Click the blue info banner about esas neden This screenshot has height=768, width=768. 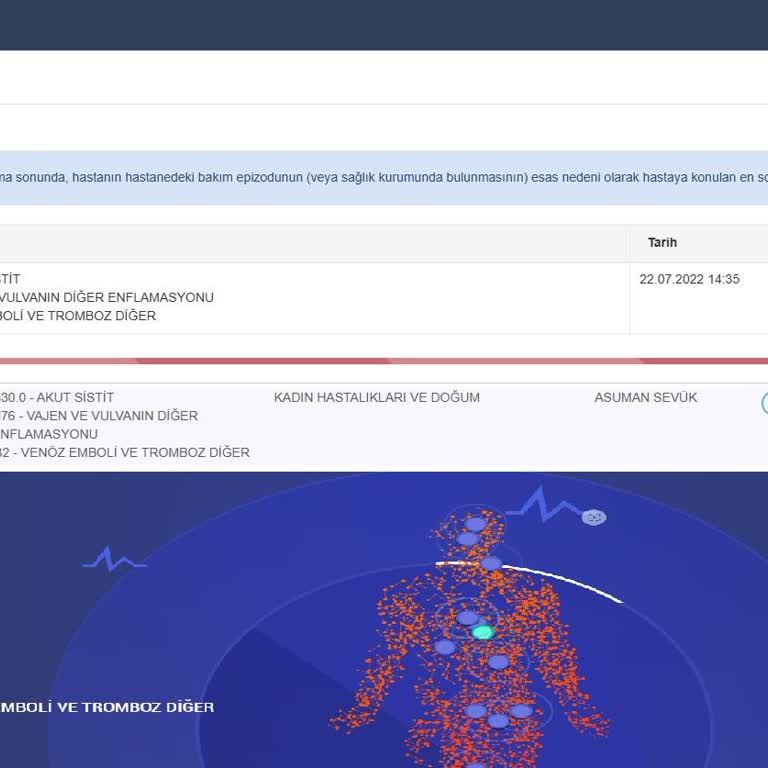pos(384,178)
